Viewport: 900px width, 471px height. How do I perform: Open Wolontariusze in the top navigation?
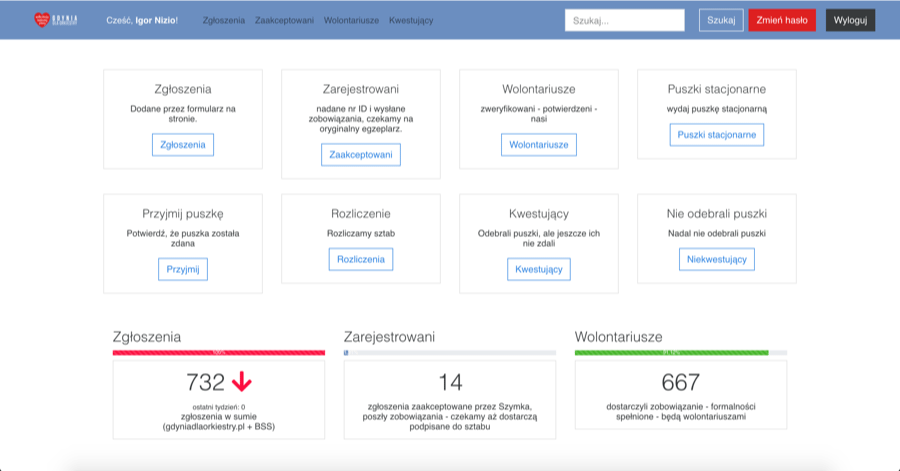pyautogui.click(x=351, y=20)
